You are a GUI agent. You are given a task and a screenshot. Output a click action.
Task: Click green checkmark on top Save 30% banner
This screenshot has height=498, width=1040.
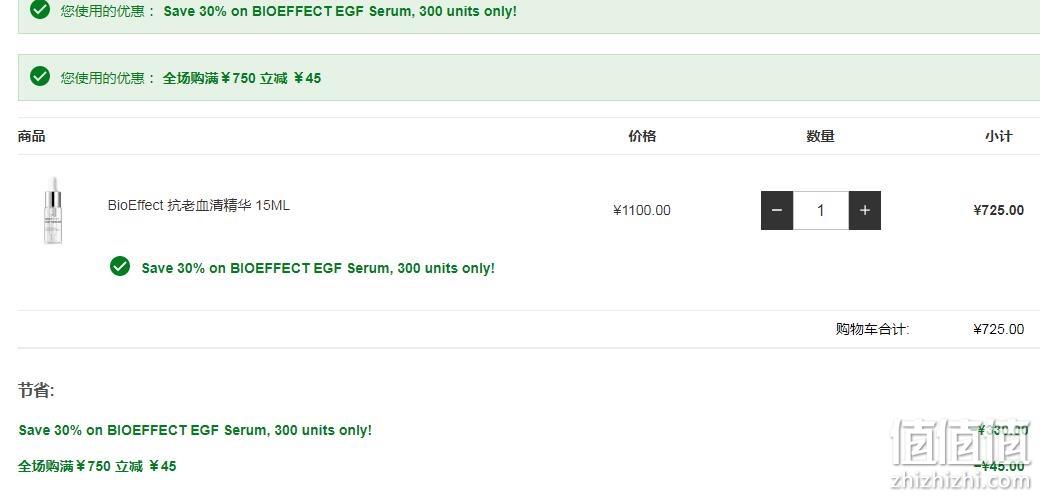[x=40, y=9]
